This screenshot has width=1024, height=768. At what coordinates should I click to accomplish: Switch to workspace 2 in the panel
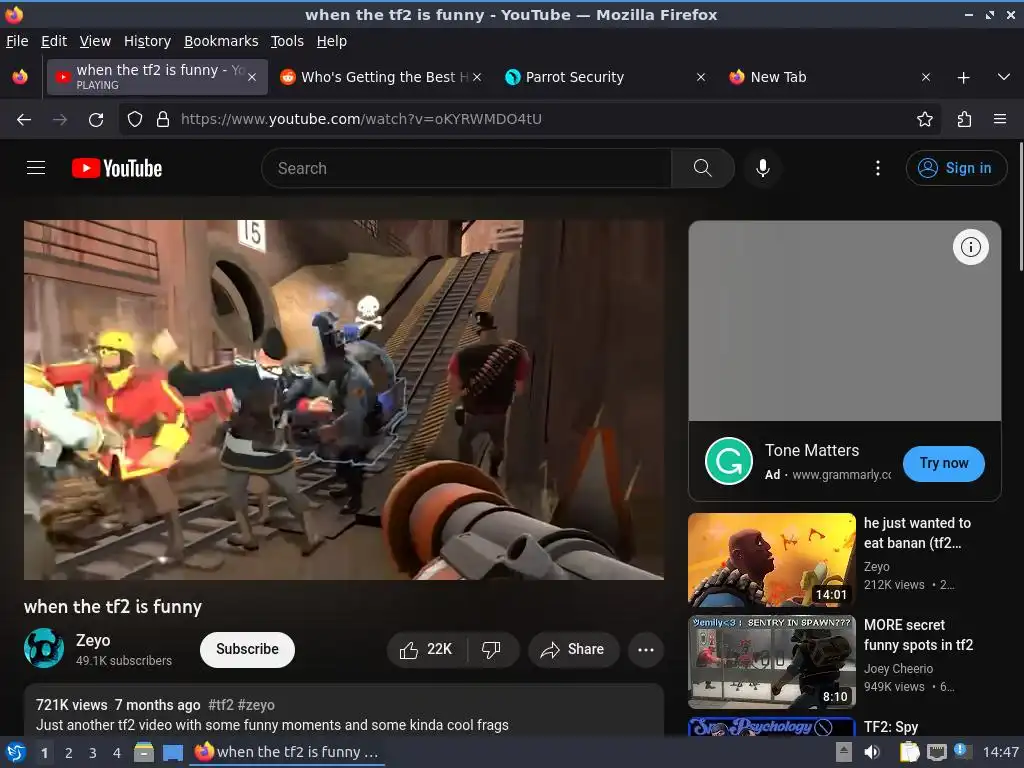coord(68,753)
